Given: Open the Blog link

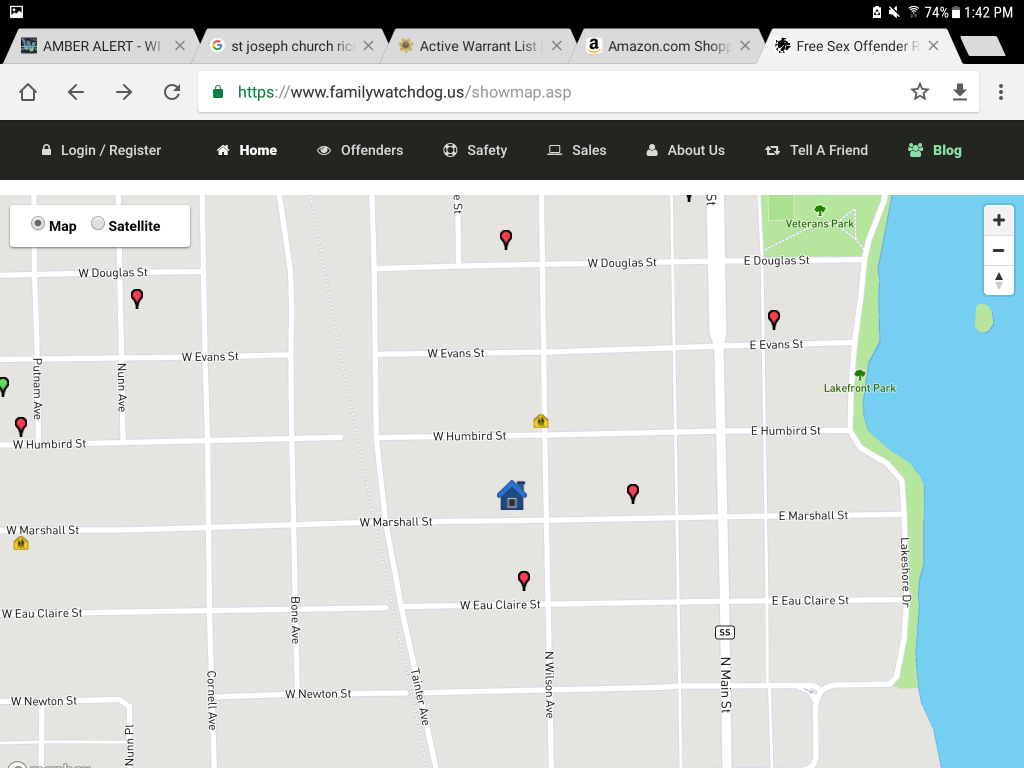Looking at the screenshot, I should coord(934,150).
